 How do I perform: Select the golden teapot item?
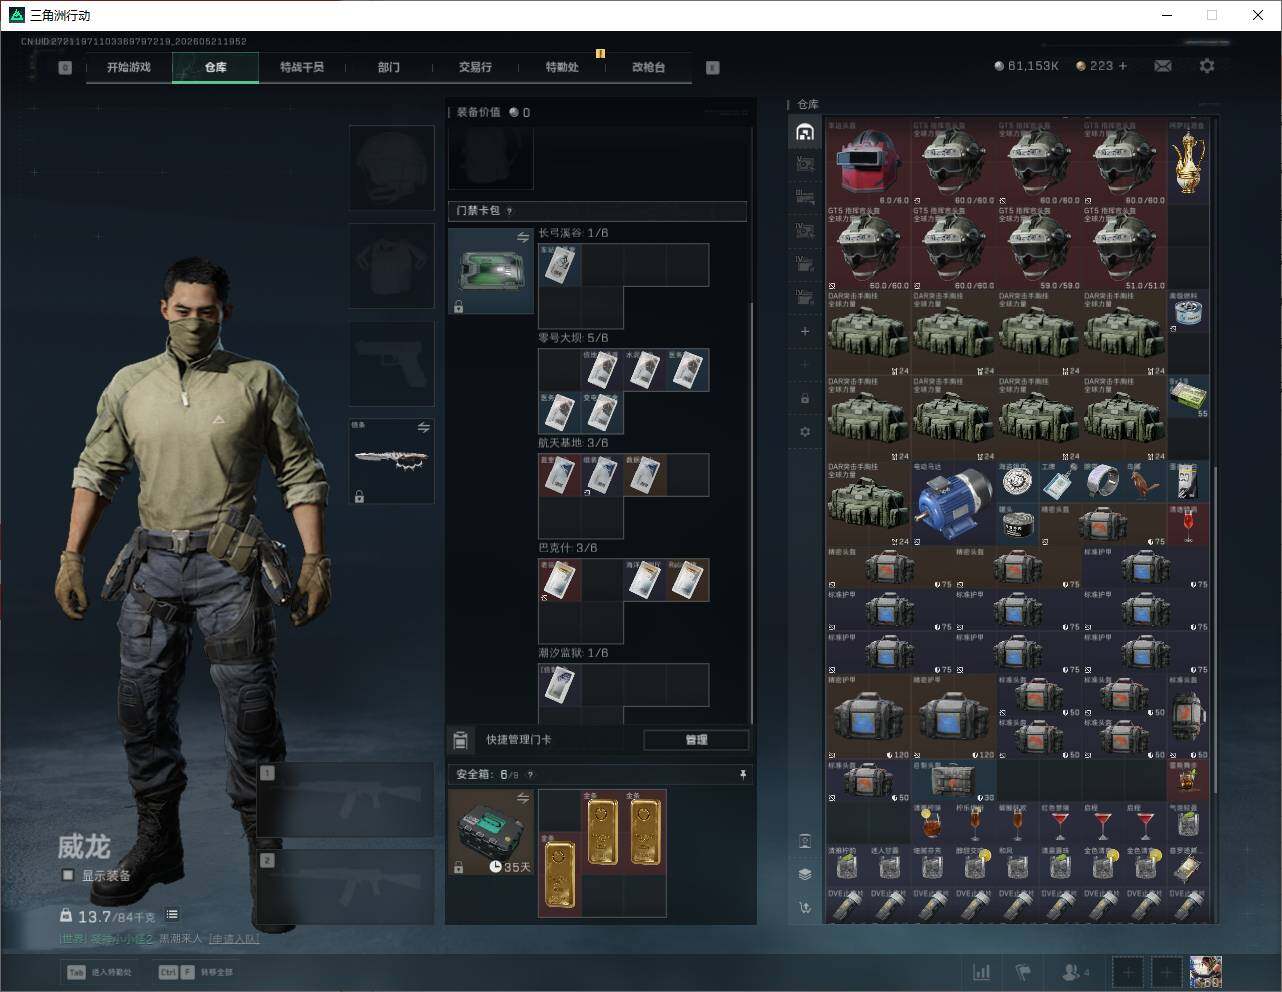click(x=1188, y=163)
